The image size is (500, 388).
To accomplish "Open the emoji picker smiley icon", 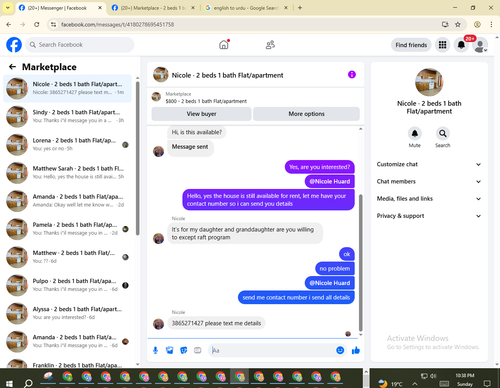I will [x=340, y=350].
